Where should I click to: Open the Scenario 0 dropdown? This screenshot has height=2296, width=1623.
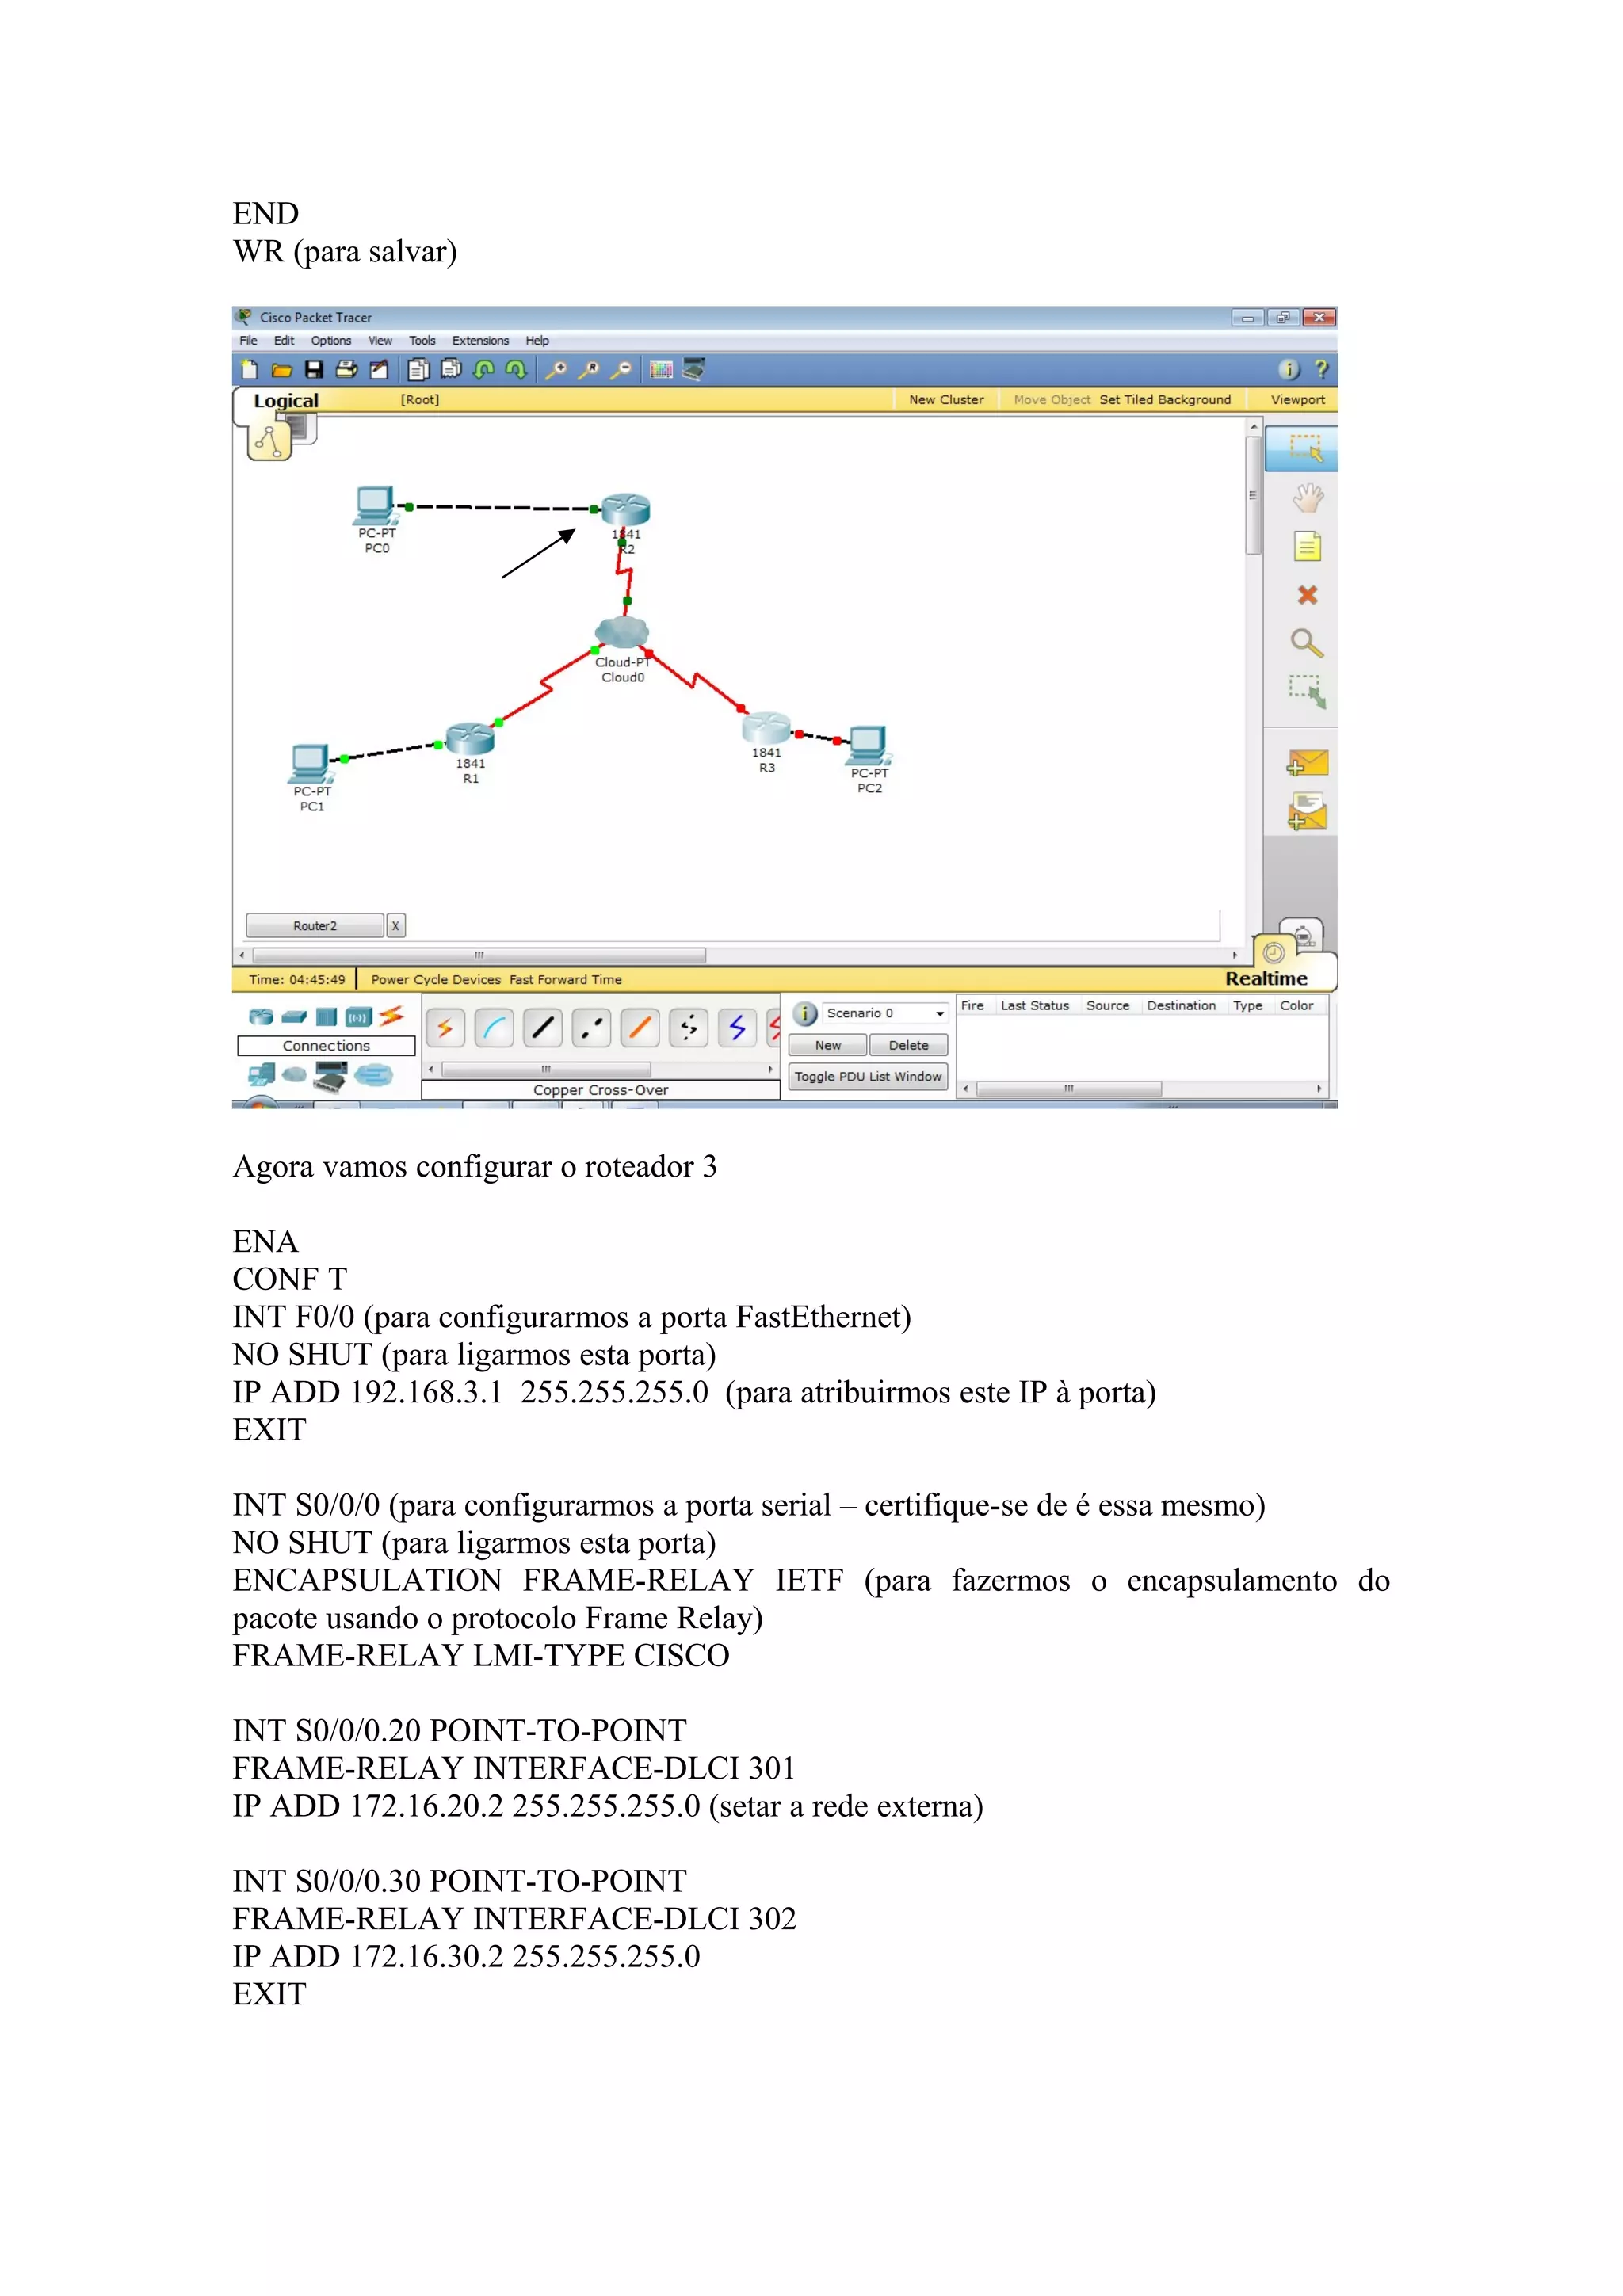[884, 1013]
